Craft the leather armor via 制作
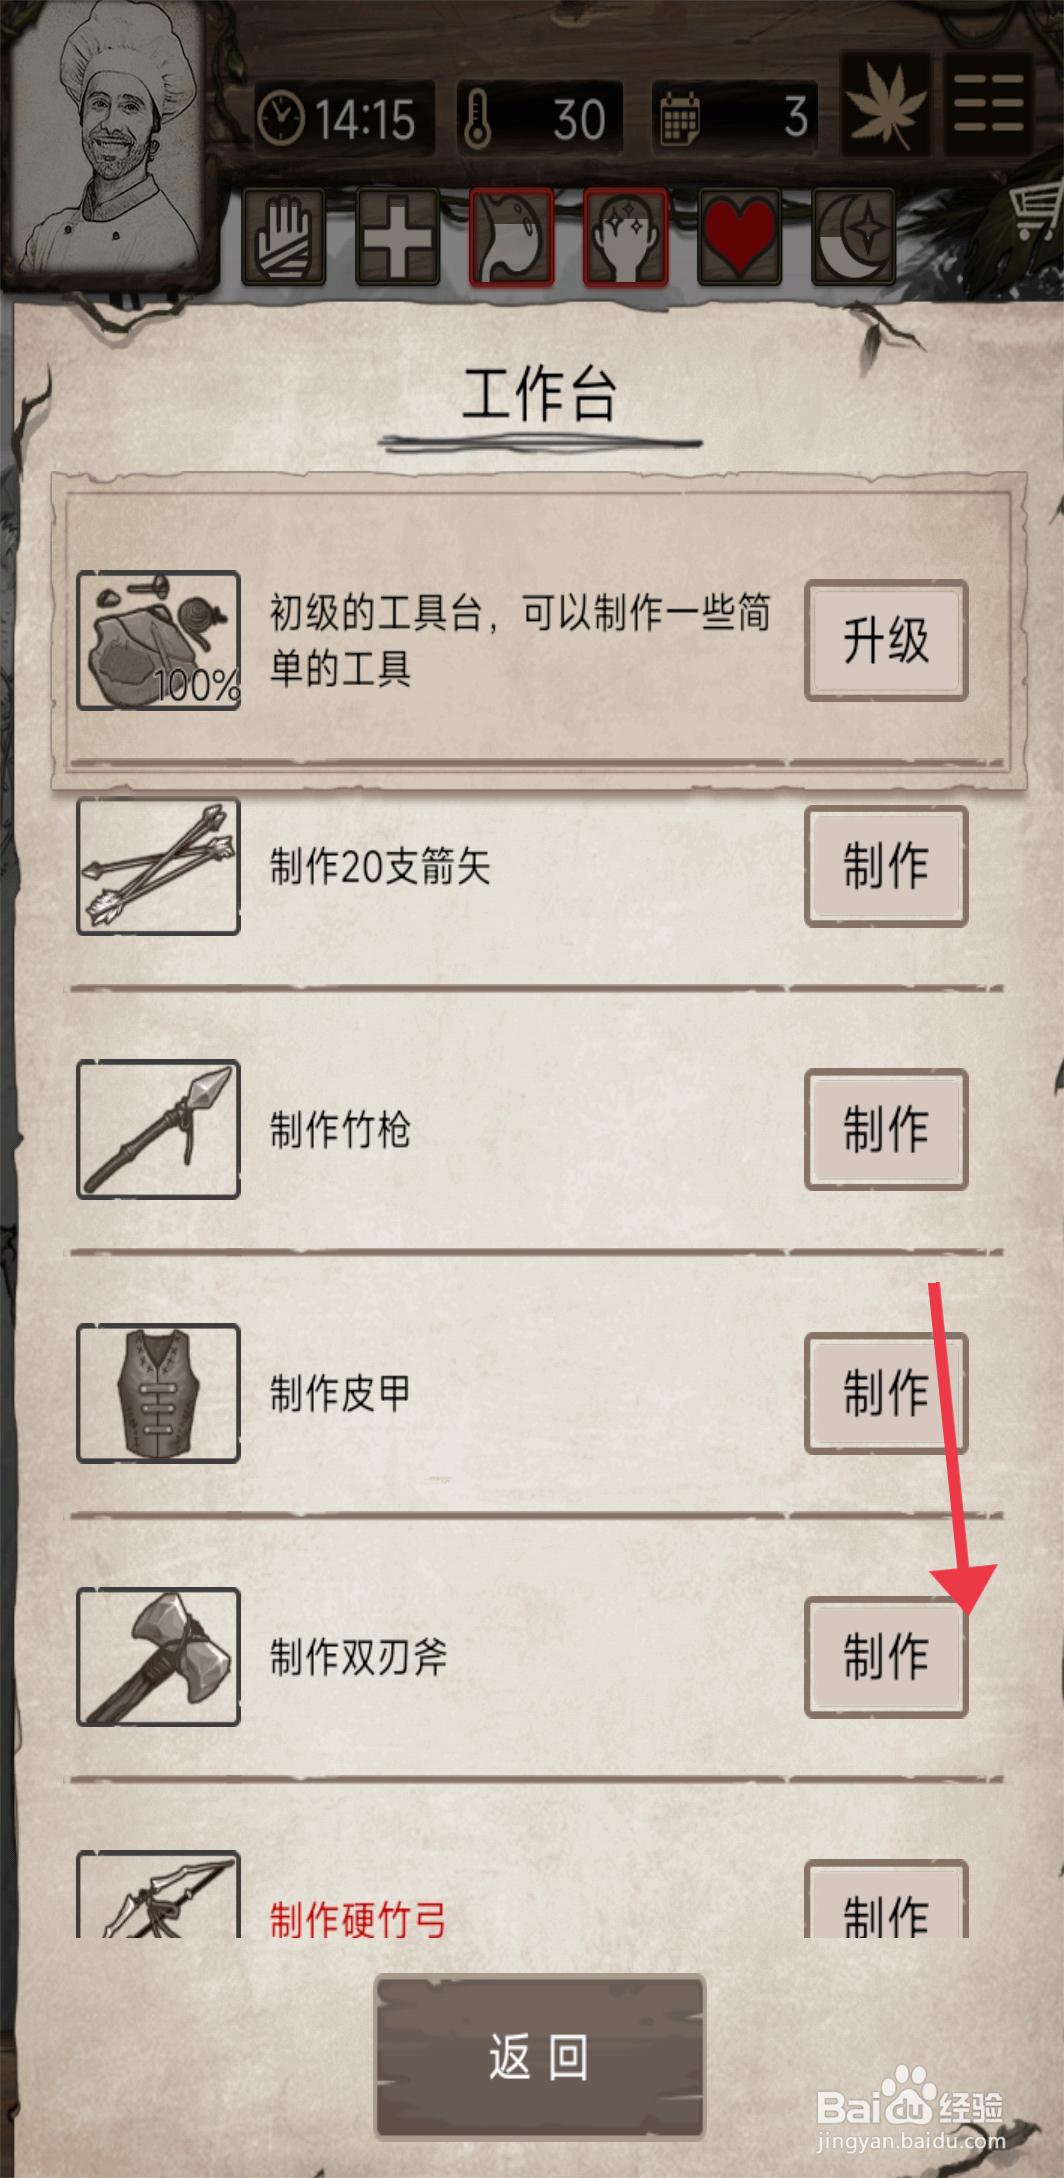1064x2178 pixels. [x=886, y=1393]
